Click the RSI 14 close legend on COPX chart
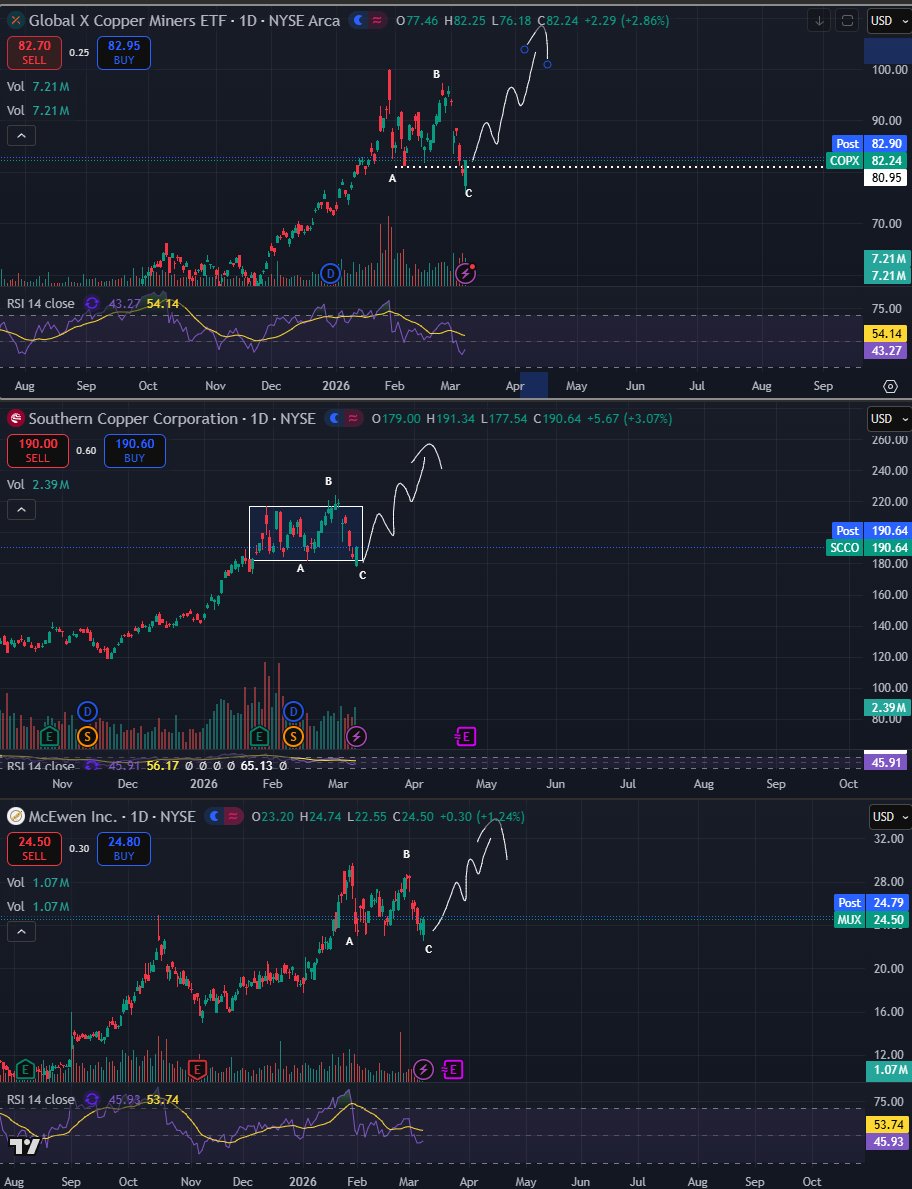912x1189 pixels. [x=41, y=303]
